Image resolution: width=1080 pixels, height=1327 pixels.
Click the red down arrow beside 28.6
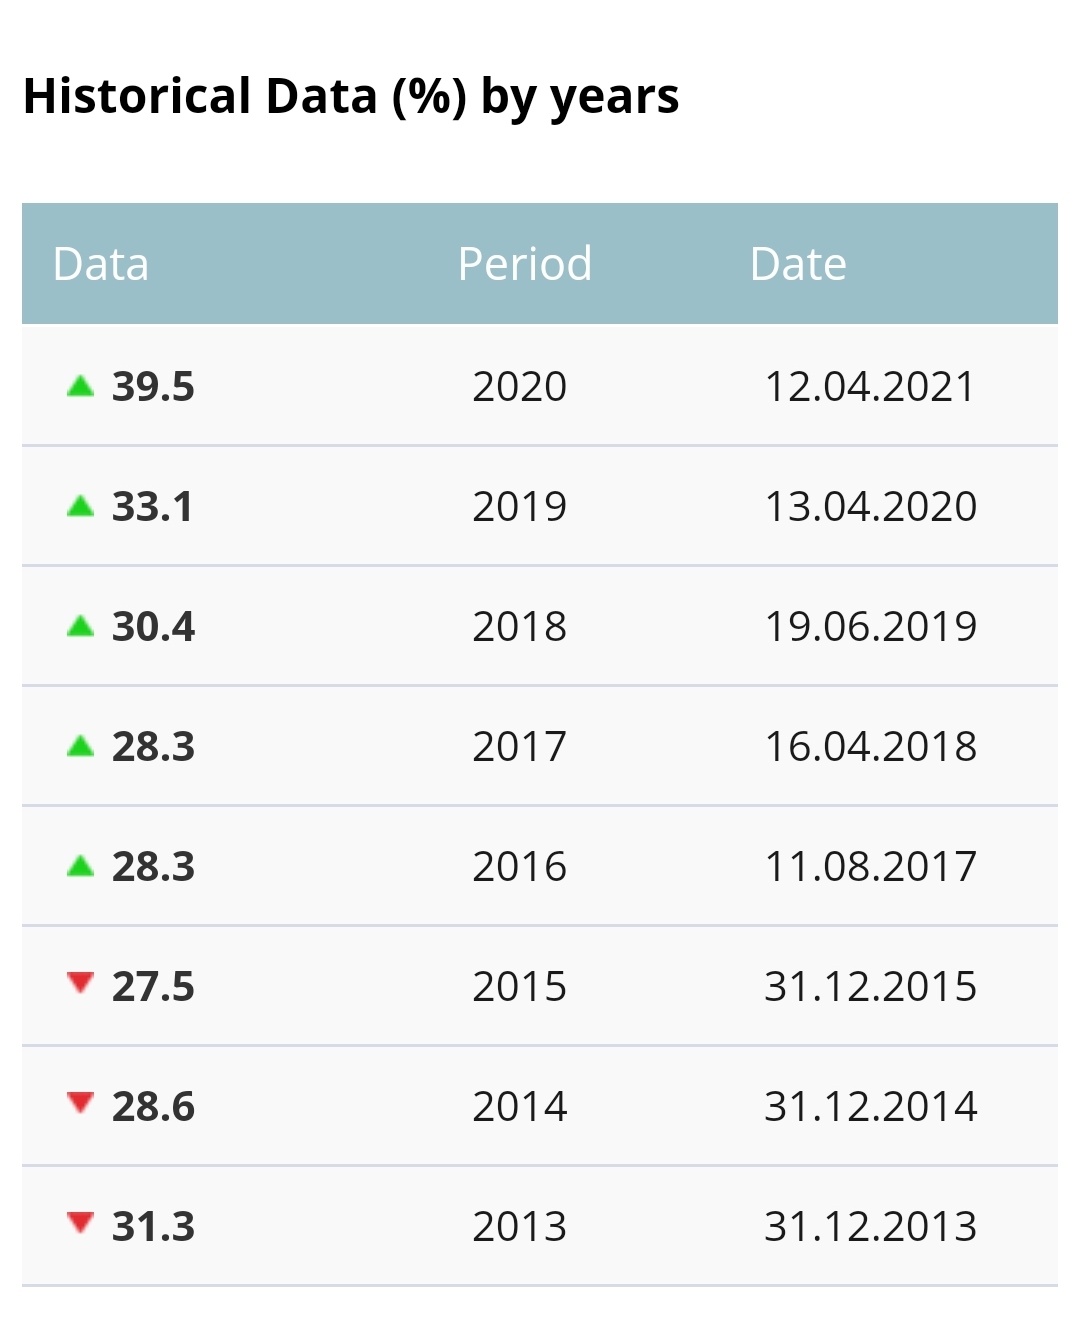click(80, 1103)
